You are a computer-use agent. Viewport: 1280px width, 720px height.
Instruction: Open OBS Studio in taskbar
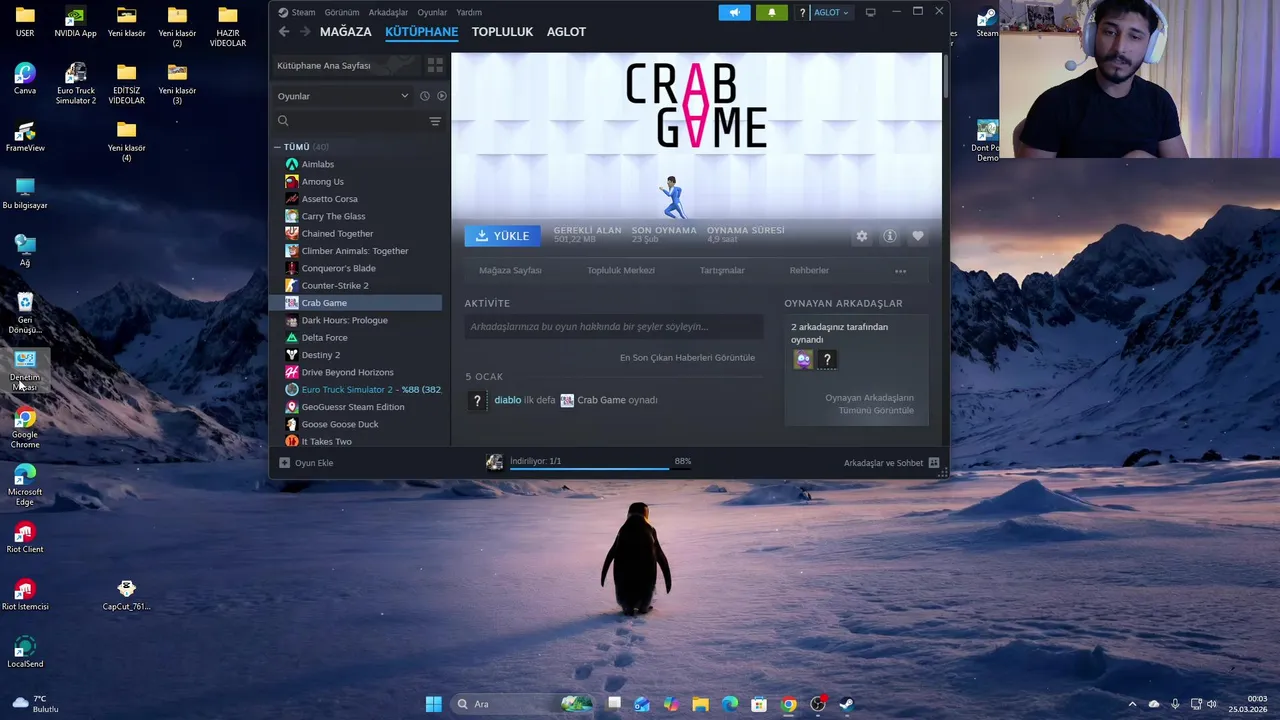point(818,704)
